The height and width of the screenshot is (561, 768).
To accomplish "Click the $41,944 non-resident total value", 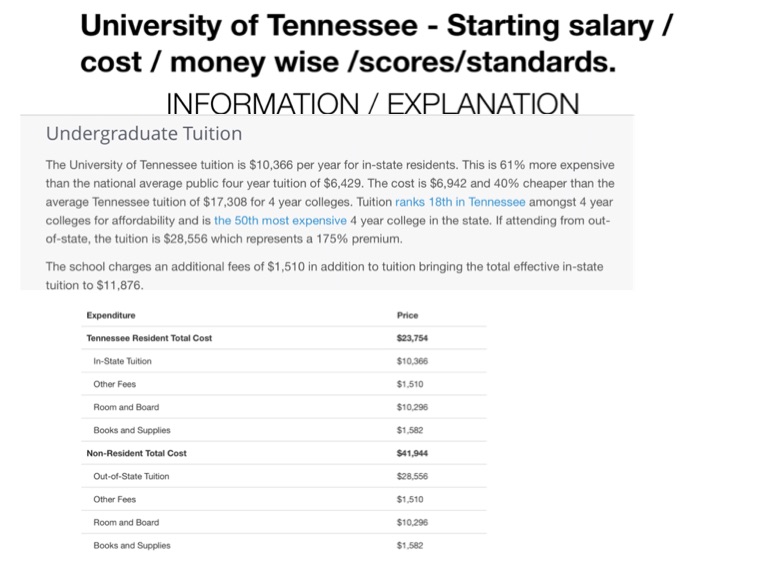I will coord(412,453).
